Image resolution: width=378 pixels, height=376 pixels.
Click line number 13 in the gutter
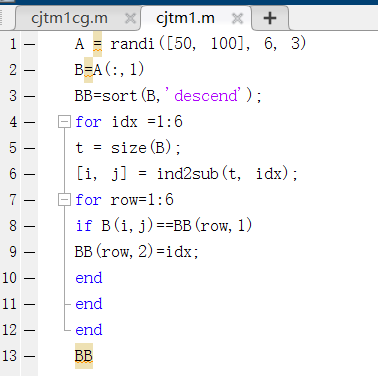click(x=9, y=356)
